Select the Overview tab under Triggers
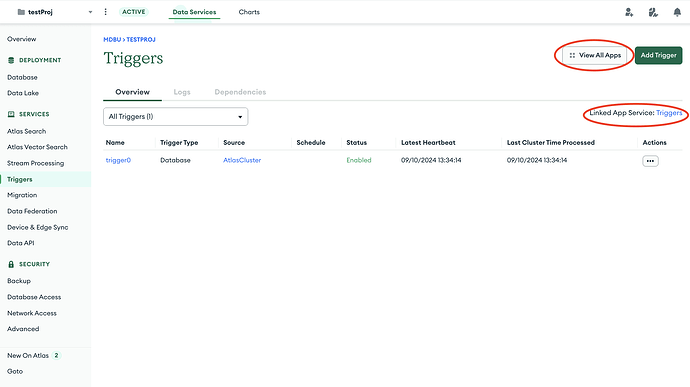The height and width of the screenshot is (387, 690). click(x=132, y=92)
